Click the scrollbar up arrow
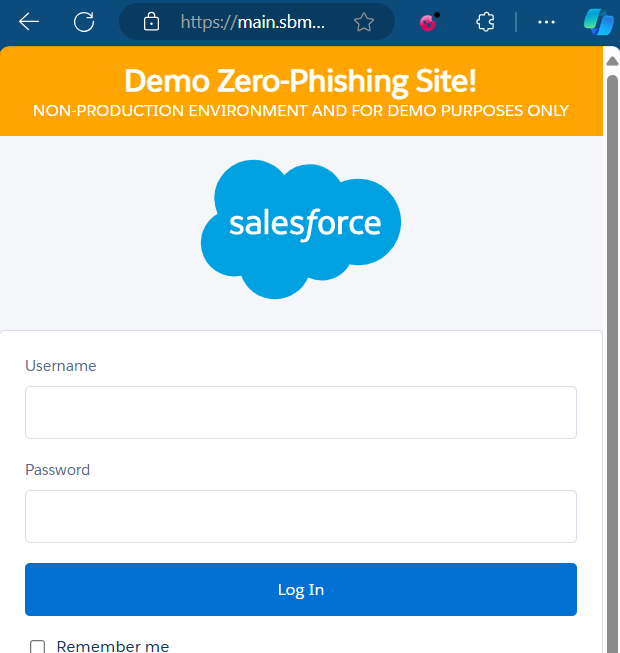620x653 pixels. tap(612, 59)
